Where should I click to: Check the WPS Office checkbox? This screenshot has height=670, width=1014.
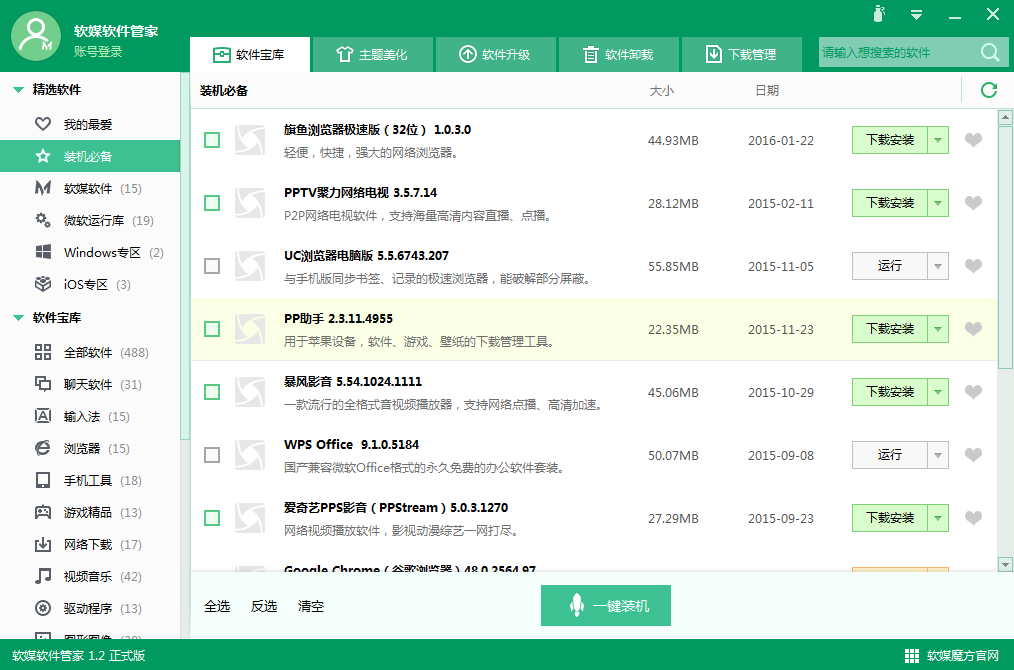211,455
